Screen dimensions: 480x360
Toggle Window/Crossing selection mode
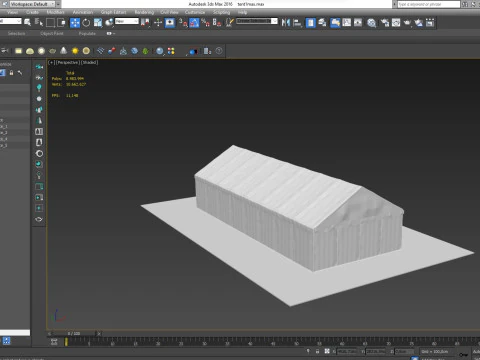(x=62, y=22)
